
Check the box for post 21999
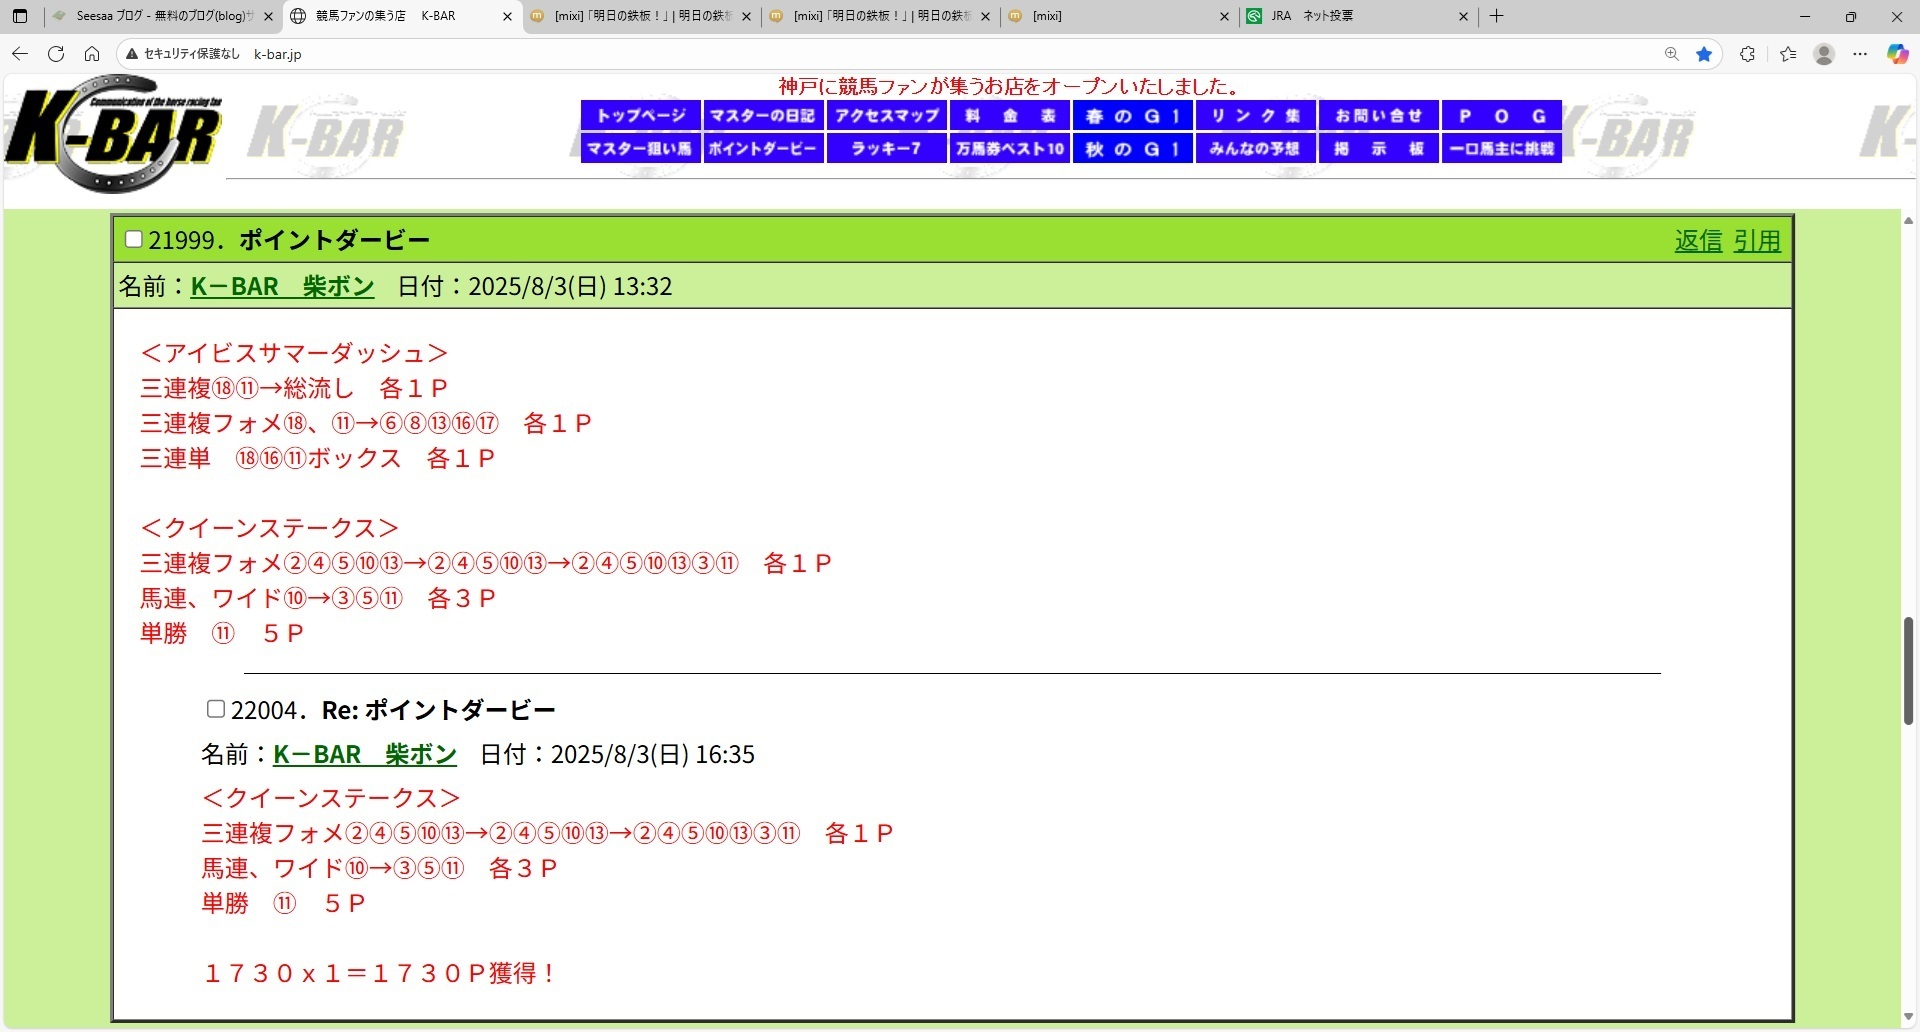(133, 239)
